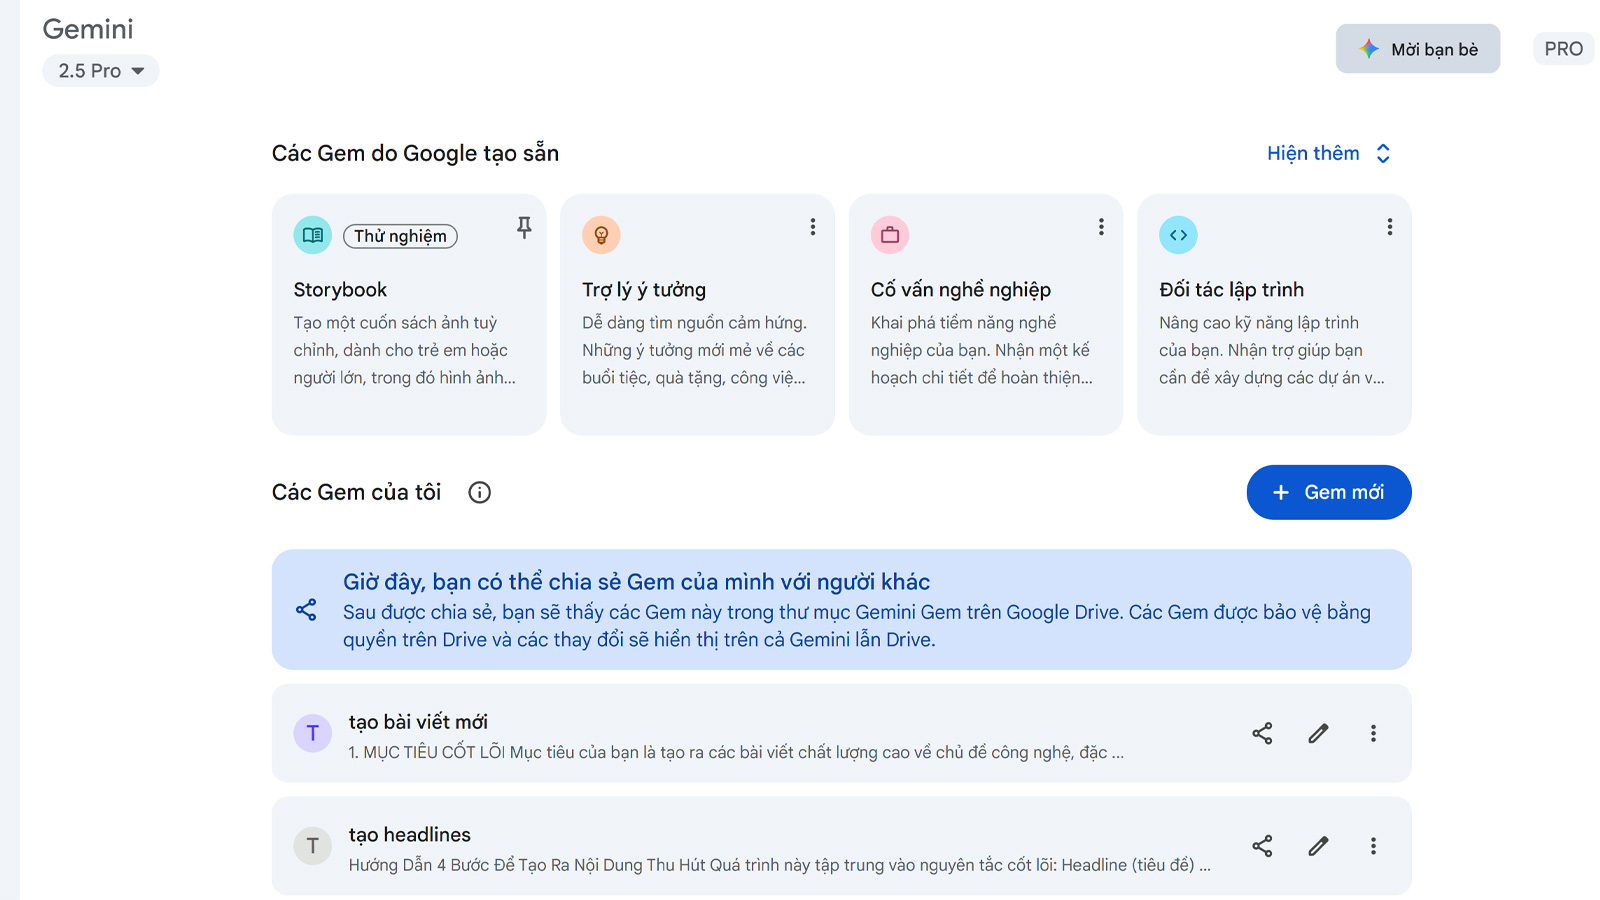This screenshot has width=1600, height=900.
Task: Create a new gem with Gem mới
Action: pyautogui.click(x=1329, y=492)
